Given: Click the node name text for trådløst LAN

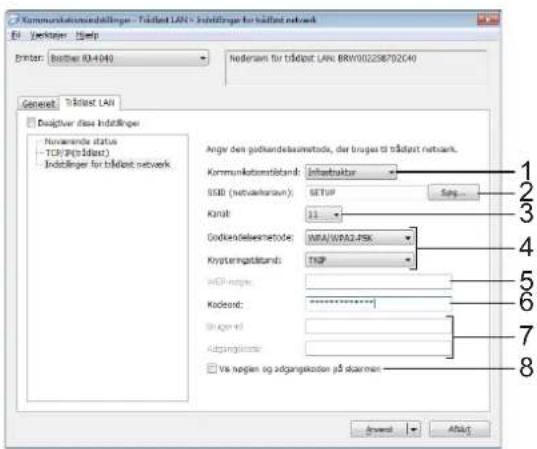Looking at the screenshot, I should (323, 59).
